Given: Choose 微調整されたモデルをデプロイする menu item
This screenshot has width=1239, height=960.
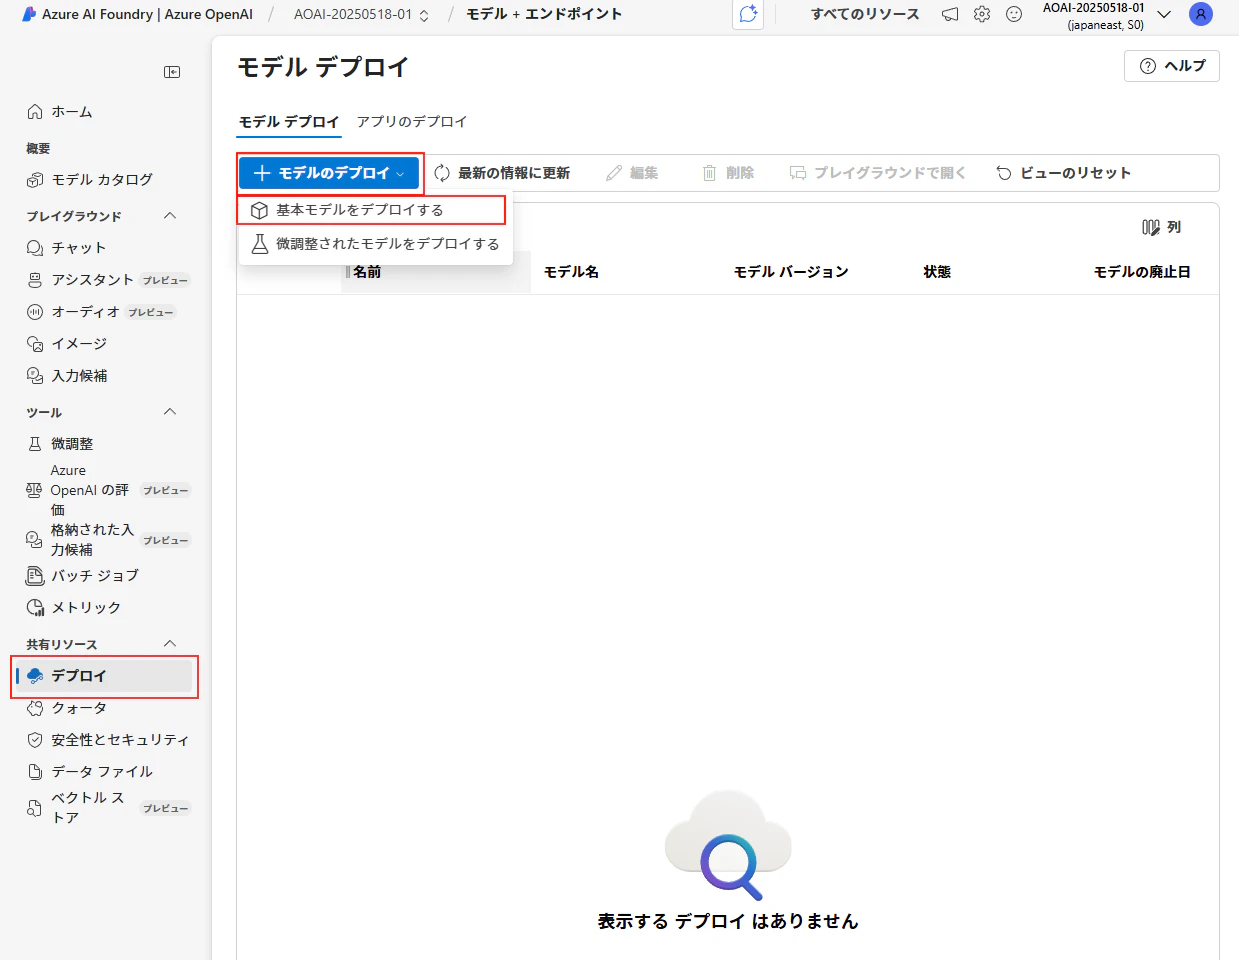Looking at the screenshot, I should point(375,244).
